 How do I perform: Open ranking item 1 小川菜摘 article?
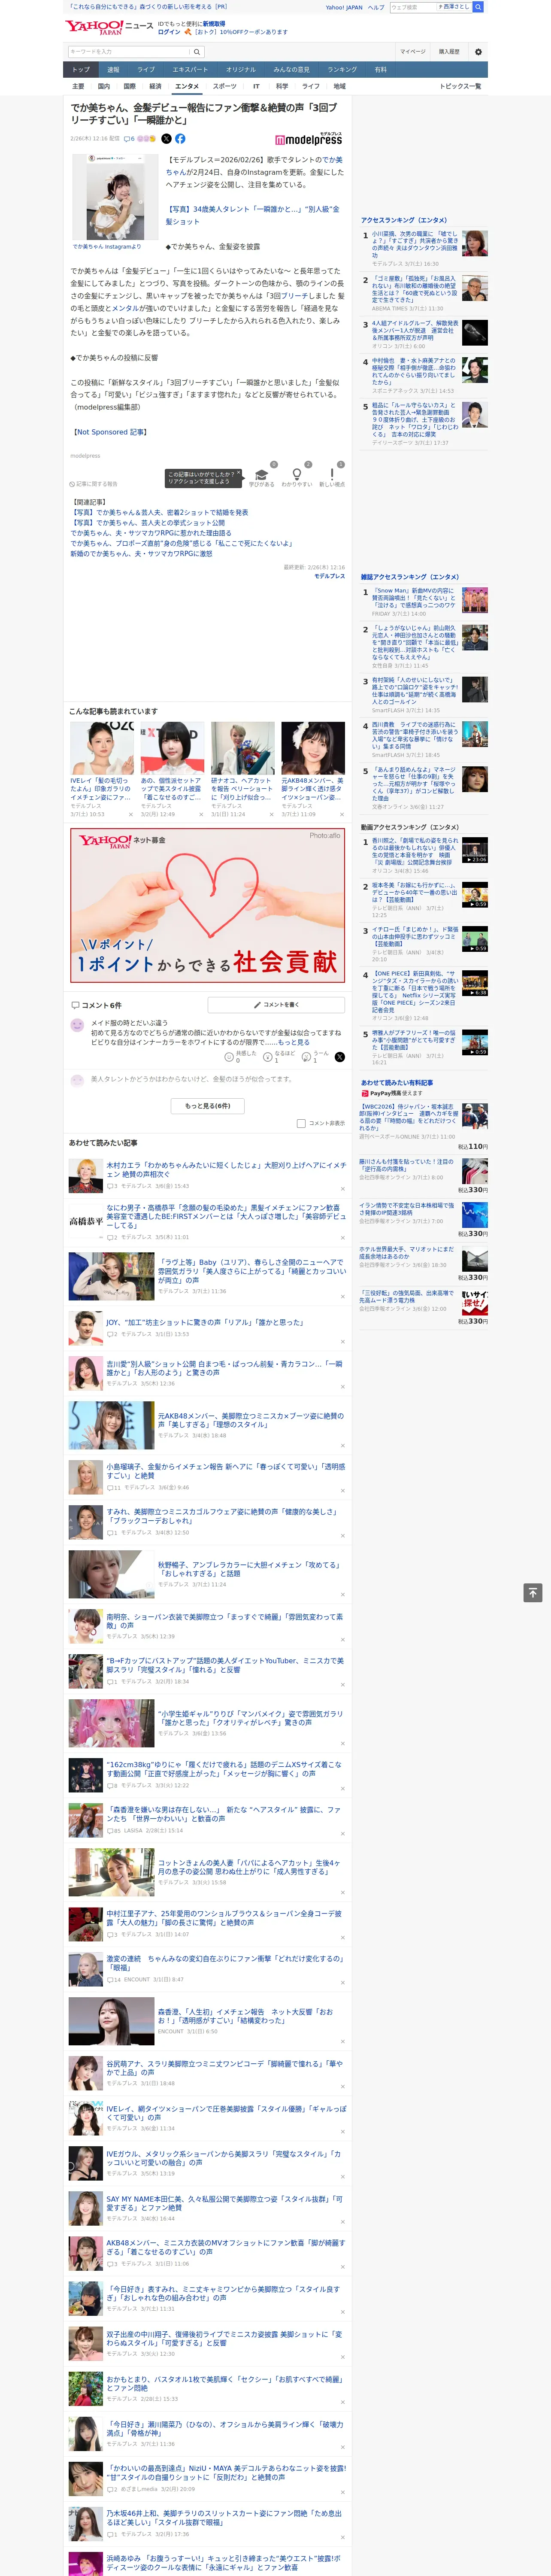[x=414, y=244]
